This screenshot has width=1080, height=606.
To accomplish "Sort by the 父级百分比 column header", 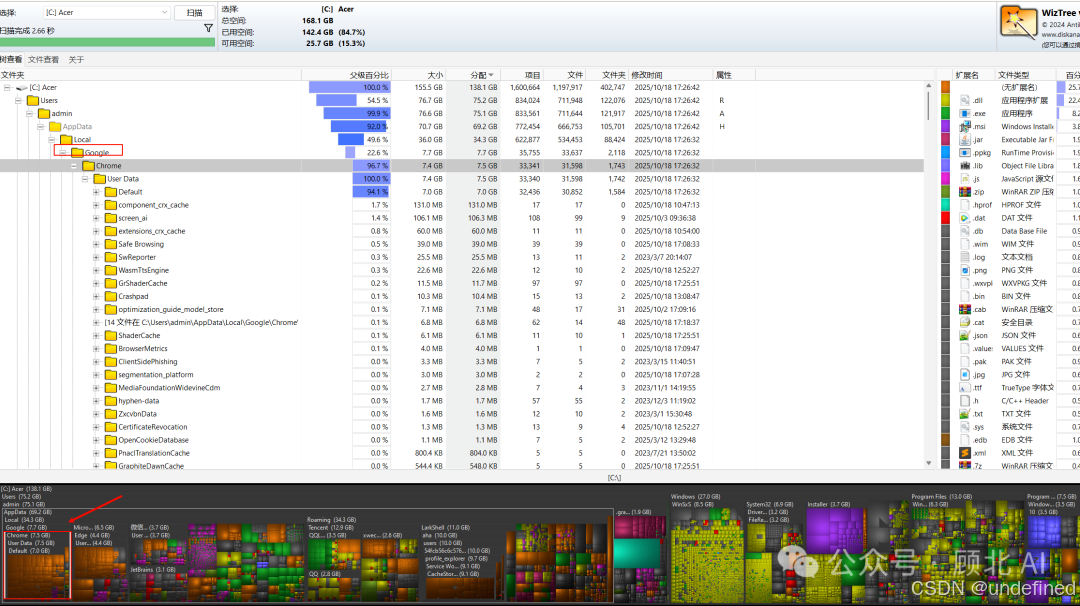I will pos(346,74).
